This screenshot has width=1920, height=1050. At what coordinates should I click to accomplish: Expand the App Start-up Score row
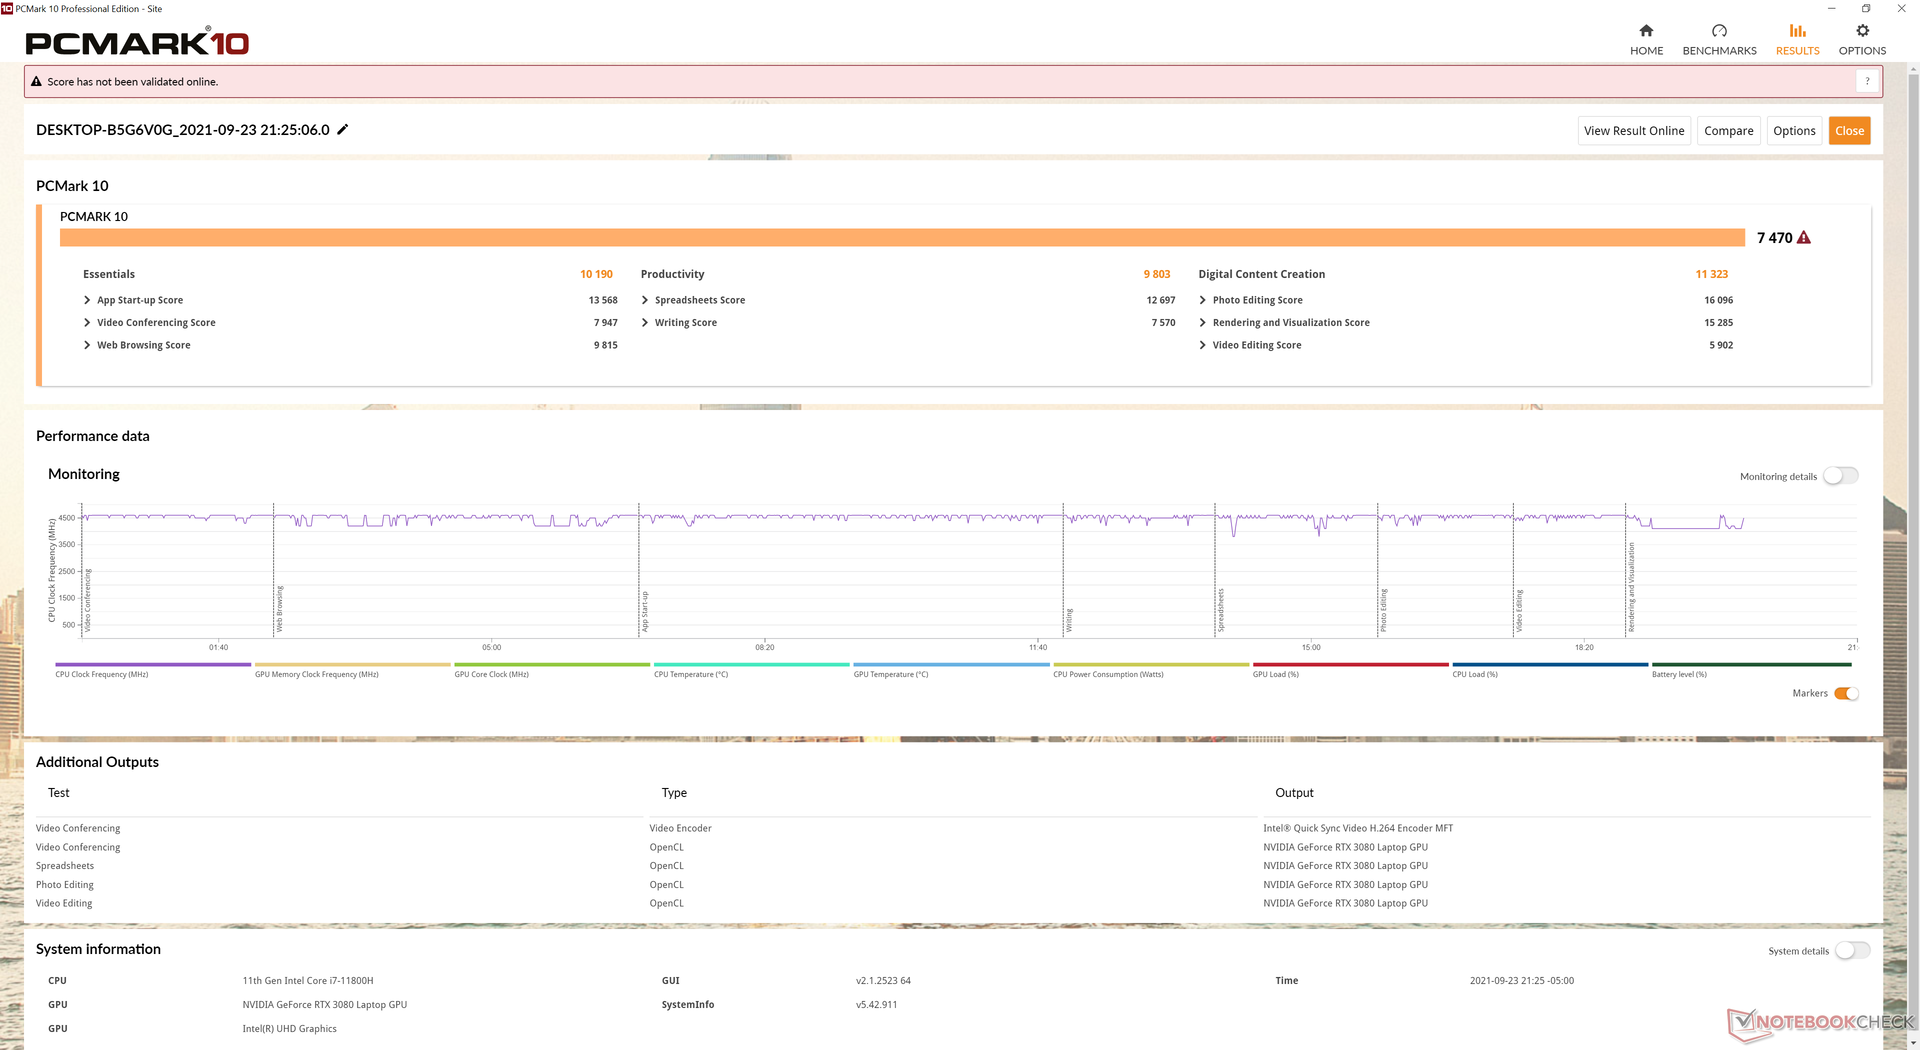click(87, 300)
